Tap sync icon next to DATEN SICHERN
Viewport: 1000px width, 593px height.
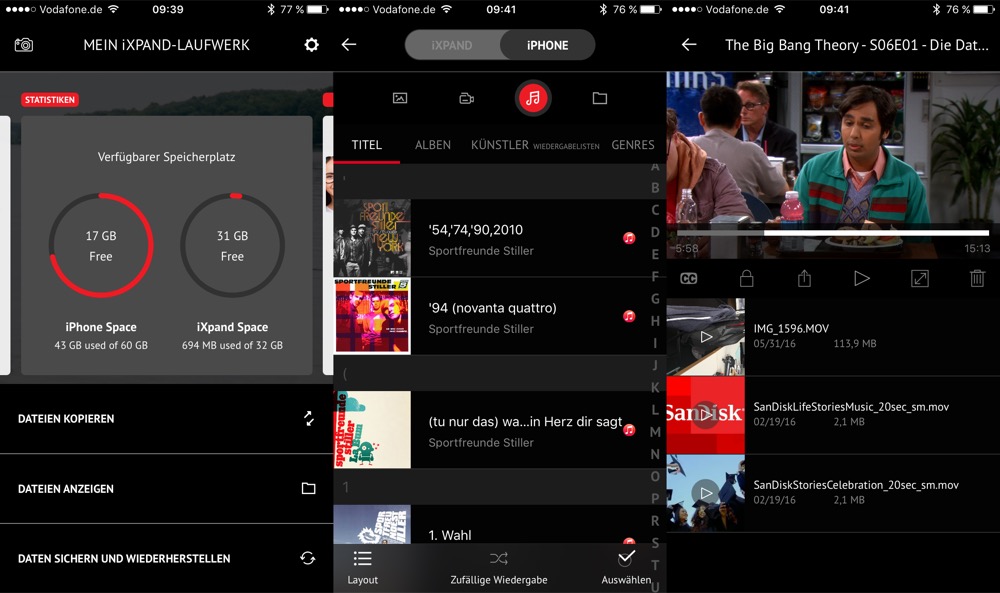308,559
